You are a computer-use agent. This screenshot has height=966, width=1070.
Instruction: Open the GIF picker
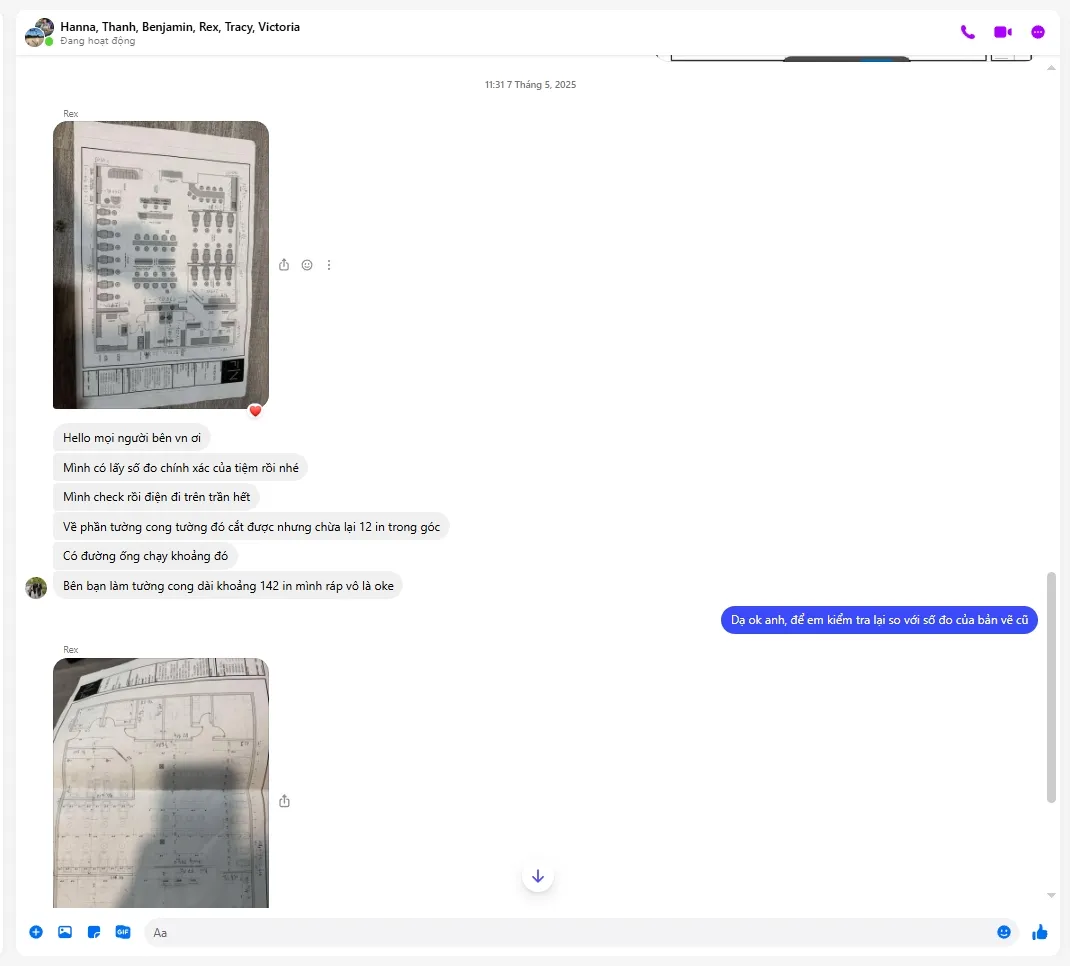pos(123,932)
